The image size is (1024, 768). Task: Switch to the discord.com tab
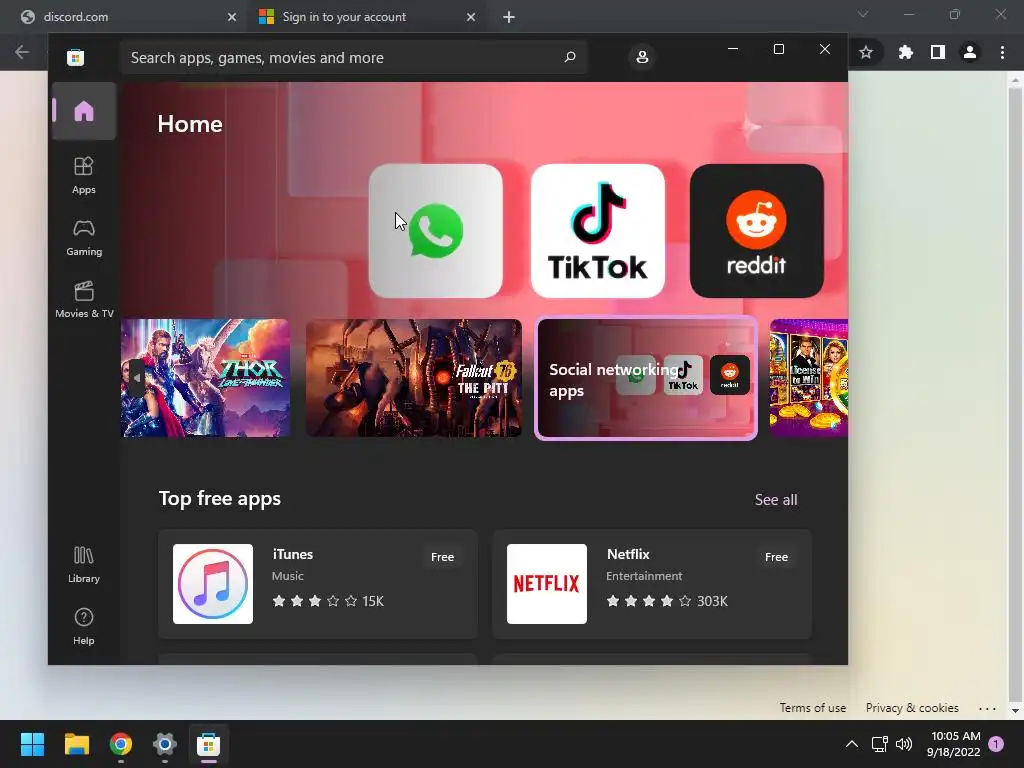(124, 17)
